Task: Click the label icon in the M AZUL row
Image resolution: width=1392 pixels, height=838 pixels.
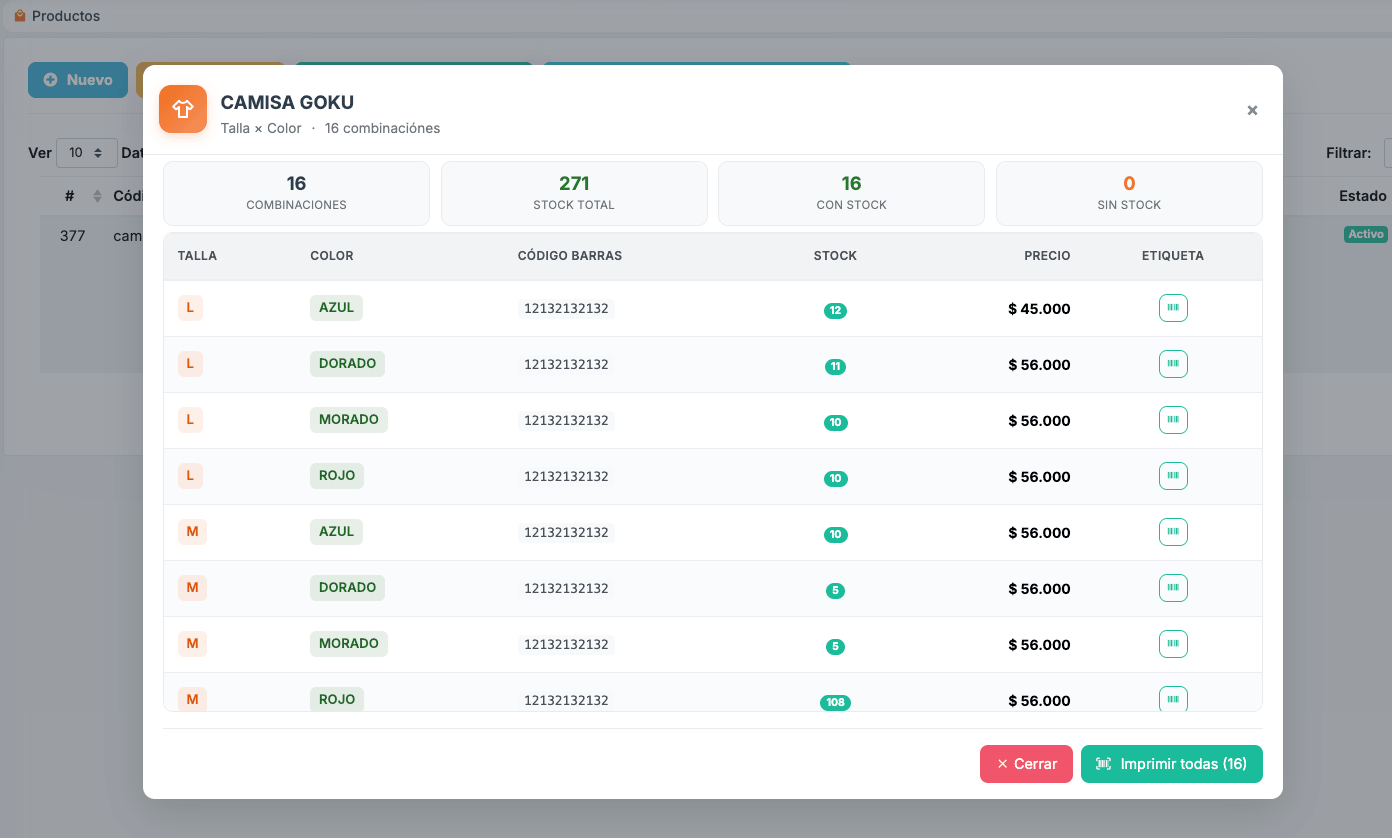Action: 1173,532
